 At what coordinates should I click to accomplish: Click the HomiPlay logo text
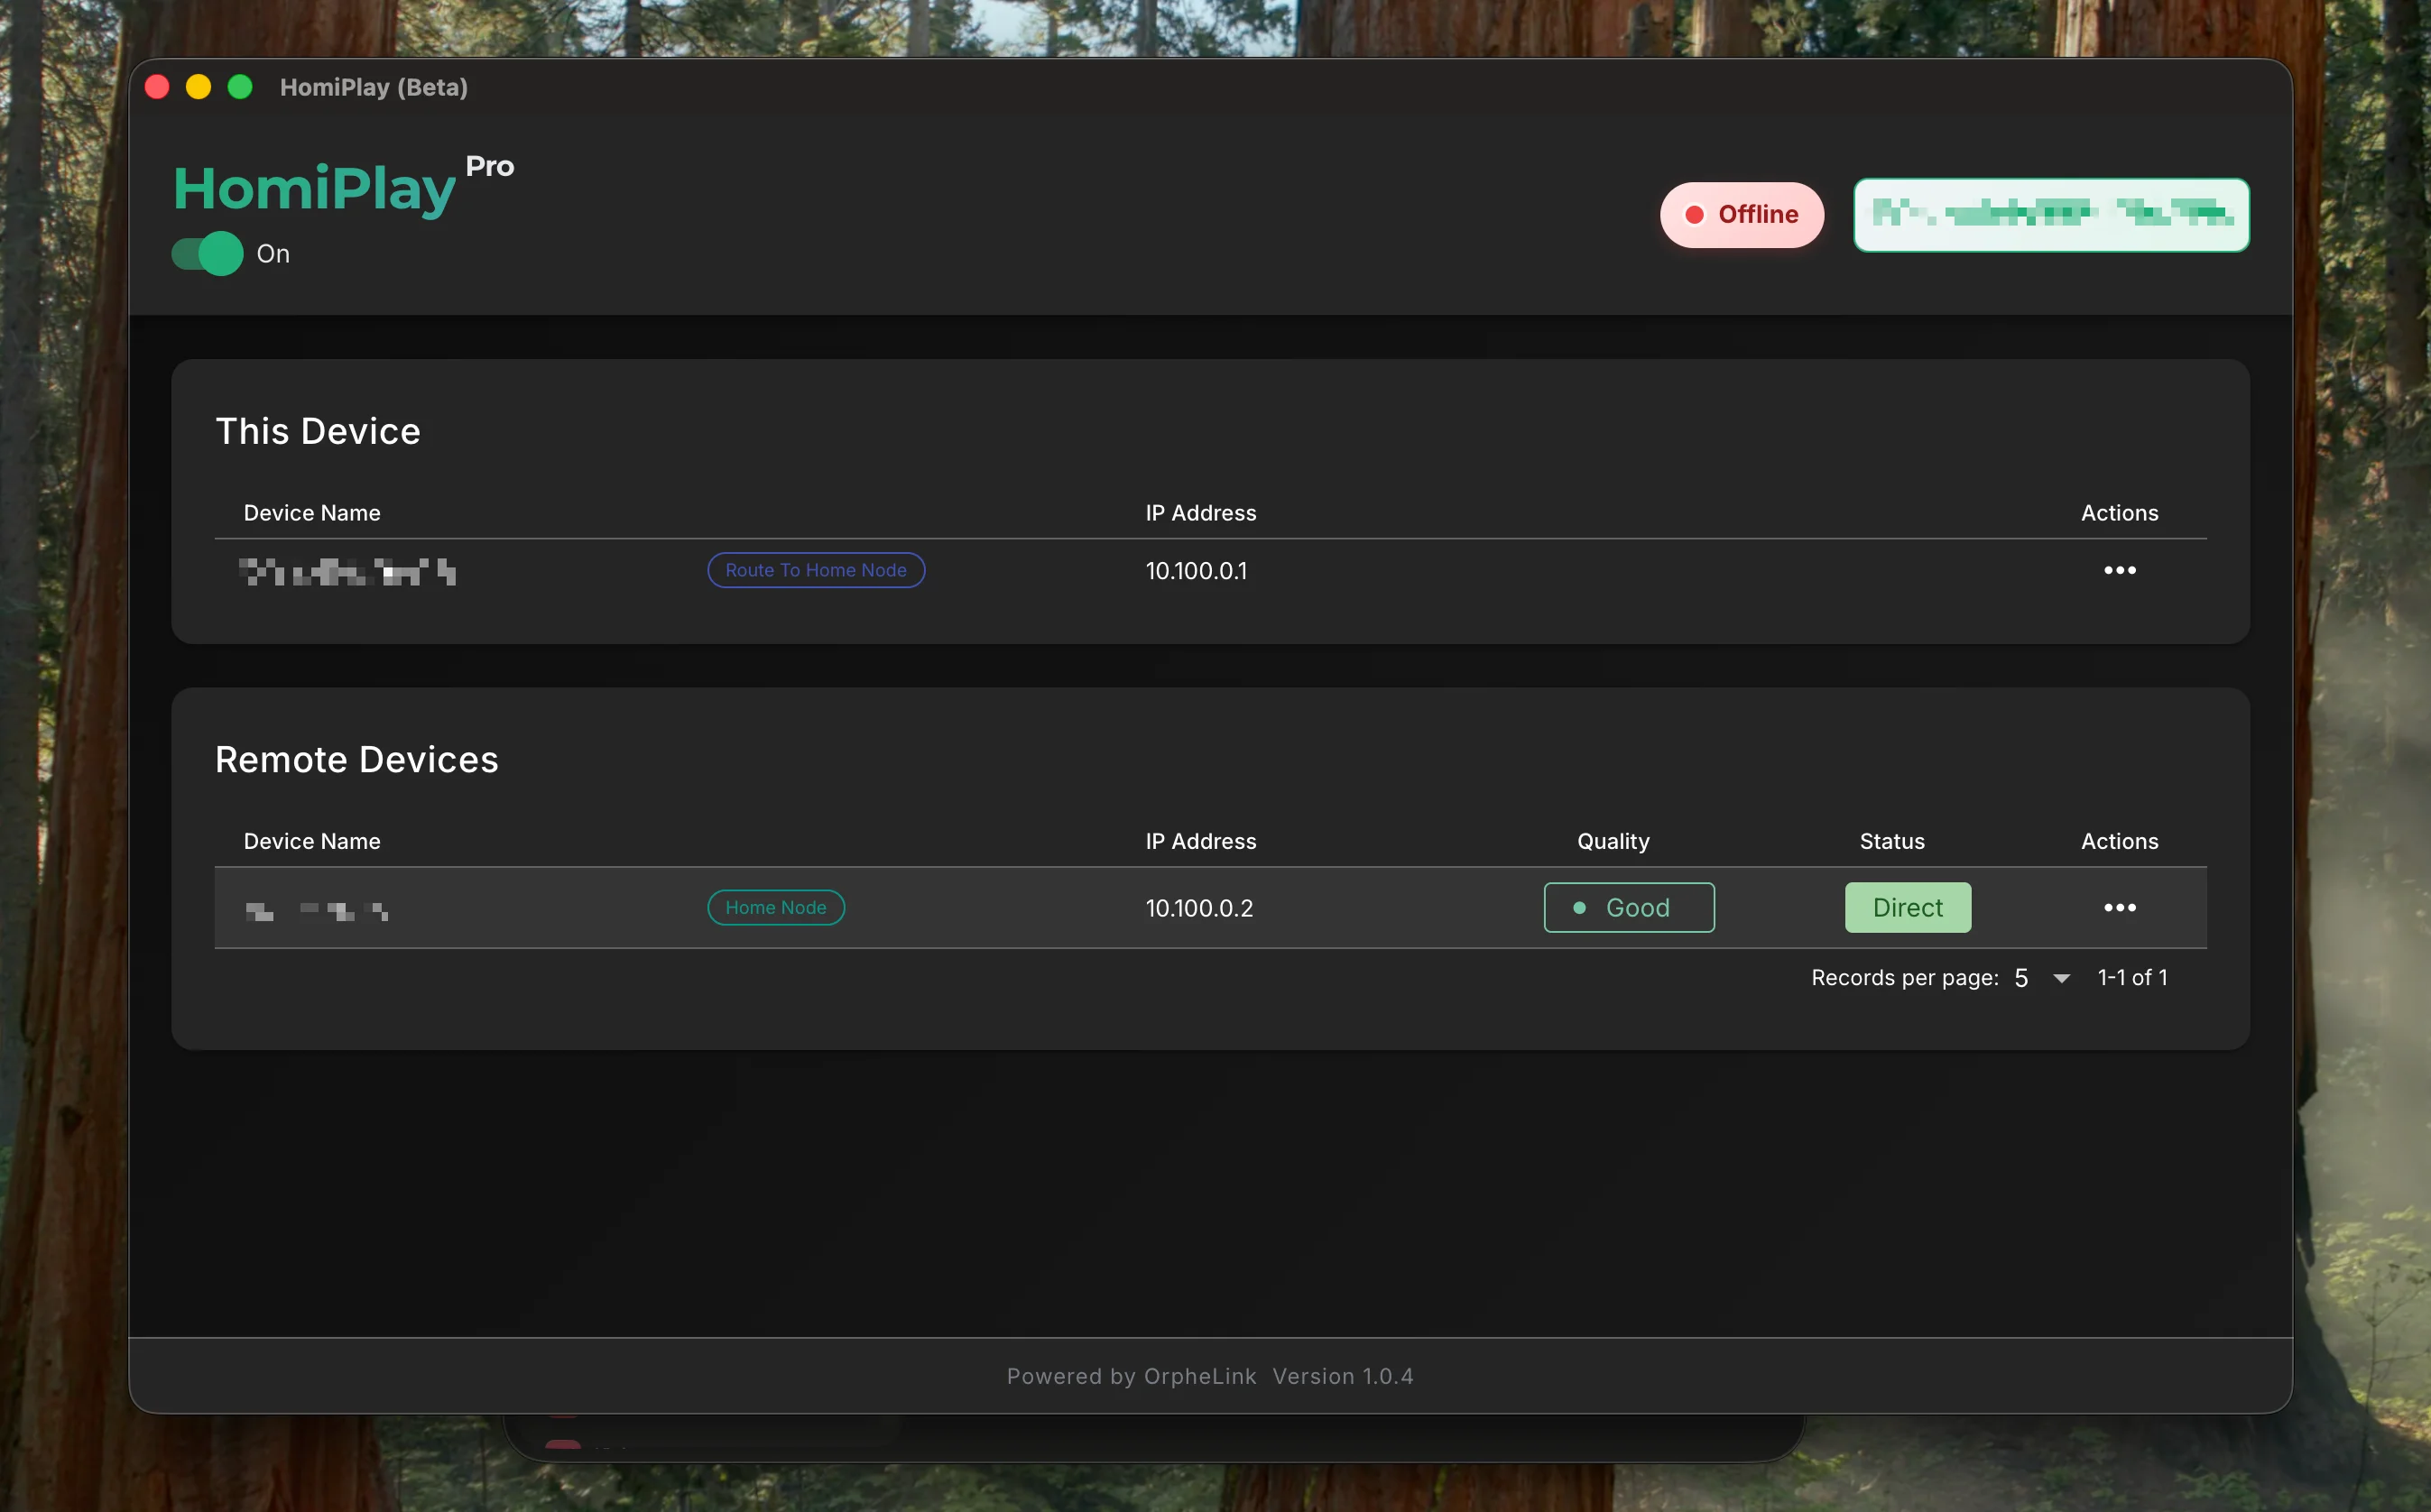pyautogui.click(x=314, y=189)
